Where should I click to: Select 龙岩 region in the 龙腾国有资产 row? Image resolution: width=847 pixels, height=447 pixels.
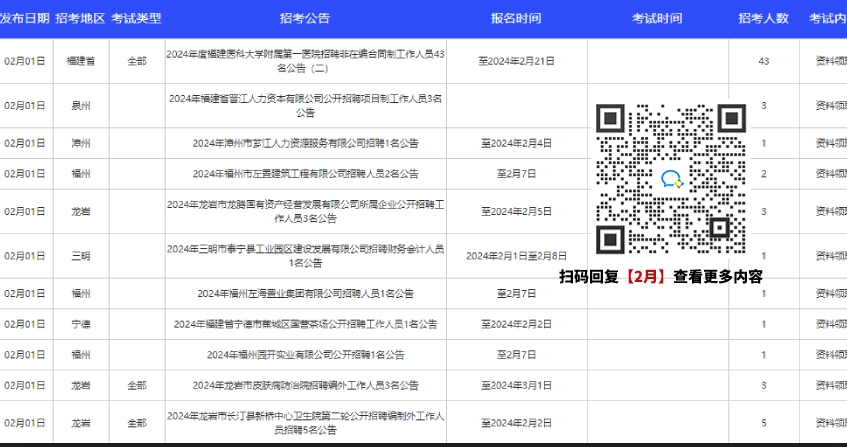click(x=81, y=211)
